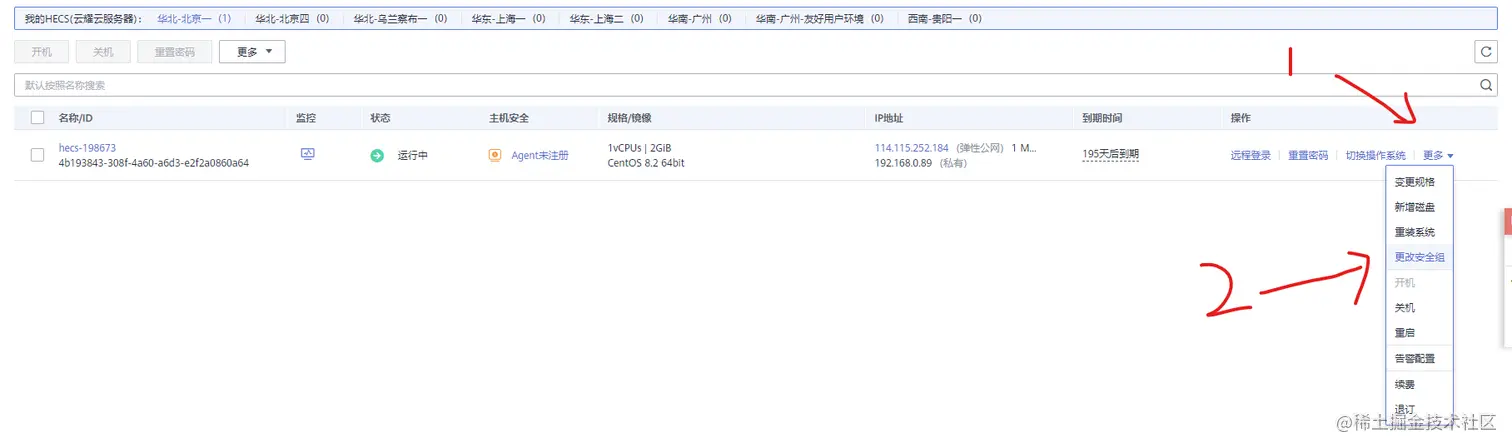Open the hecs-198673 server link
The width and height of the screenshot is (1512, 448).
[x=87, y=148]
